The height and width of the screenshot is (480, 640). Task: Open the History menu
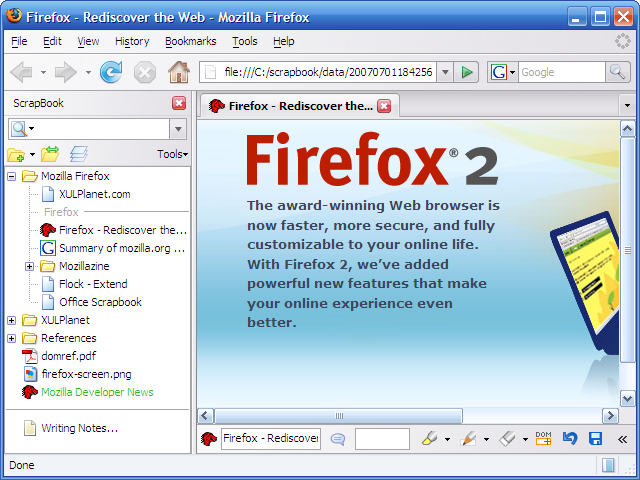pos(132,41)
